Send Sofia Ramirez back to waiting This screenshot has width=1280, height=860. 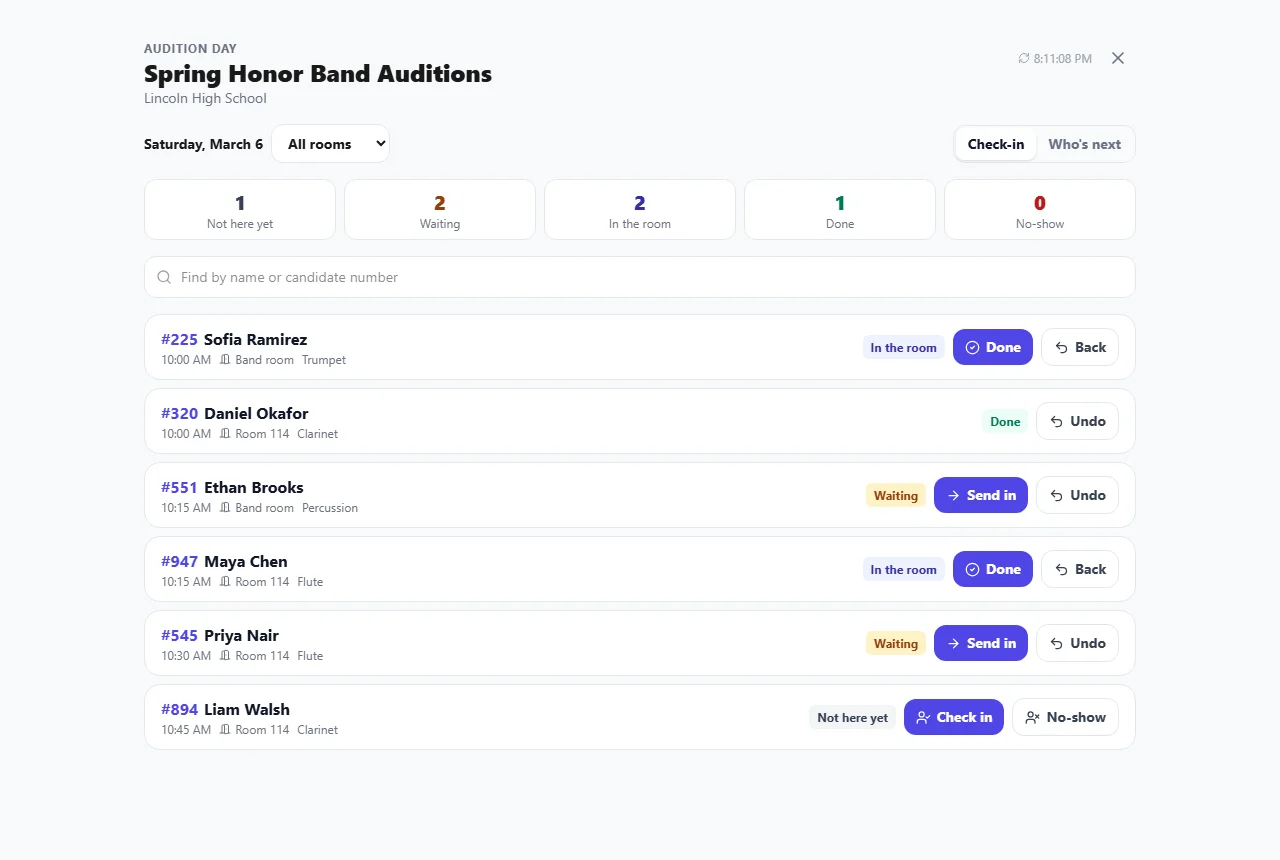1080,347
